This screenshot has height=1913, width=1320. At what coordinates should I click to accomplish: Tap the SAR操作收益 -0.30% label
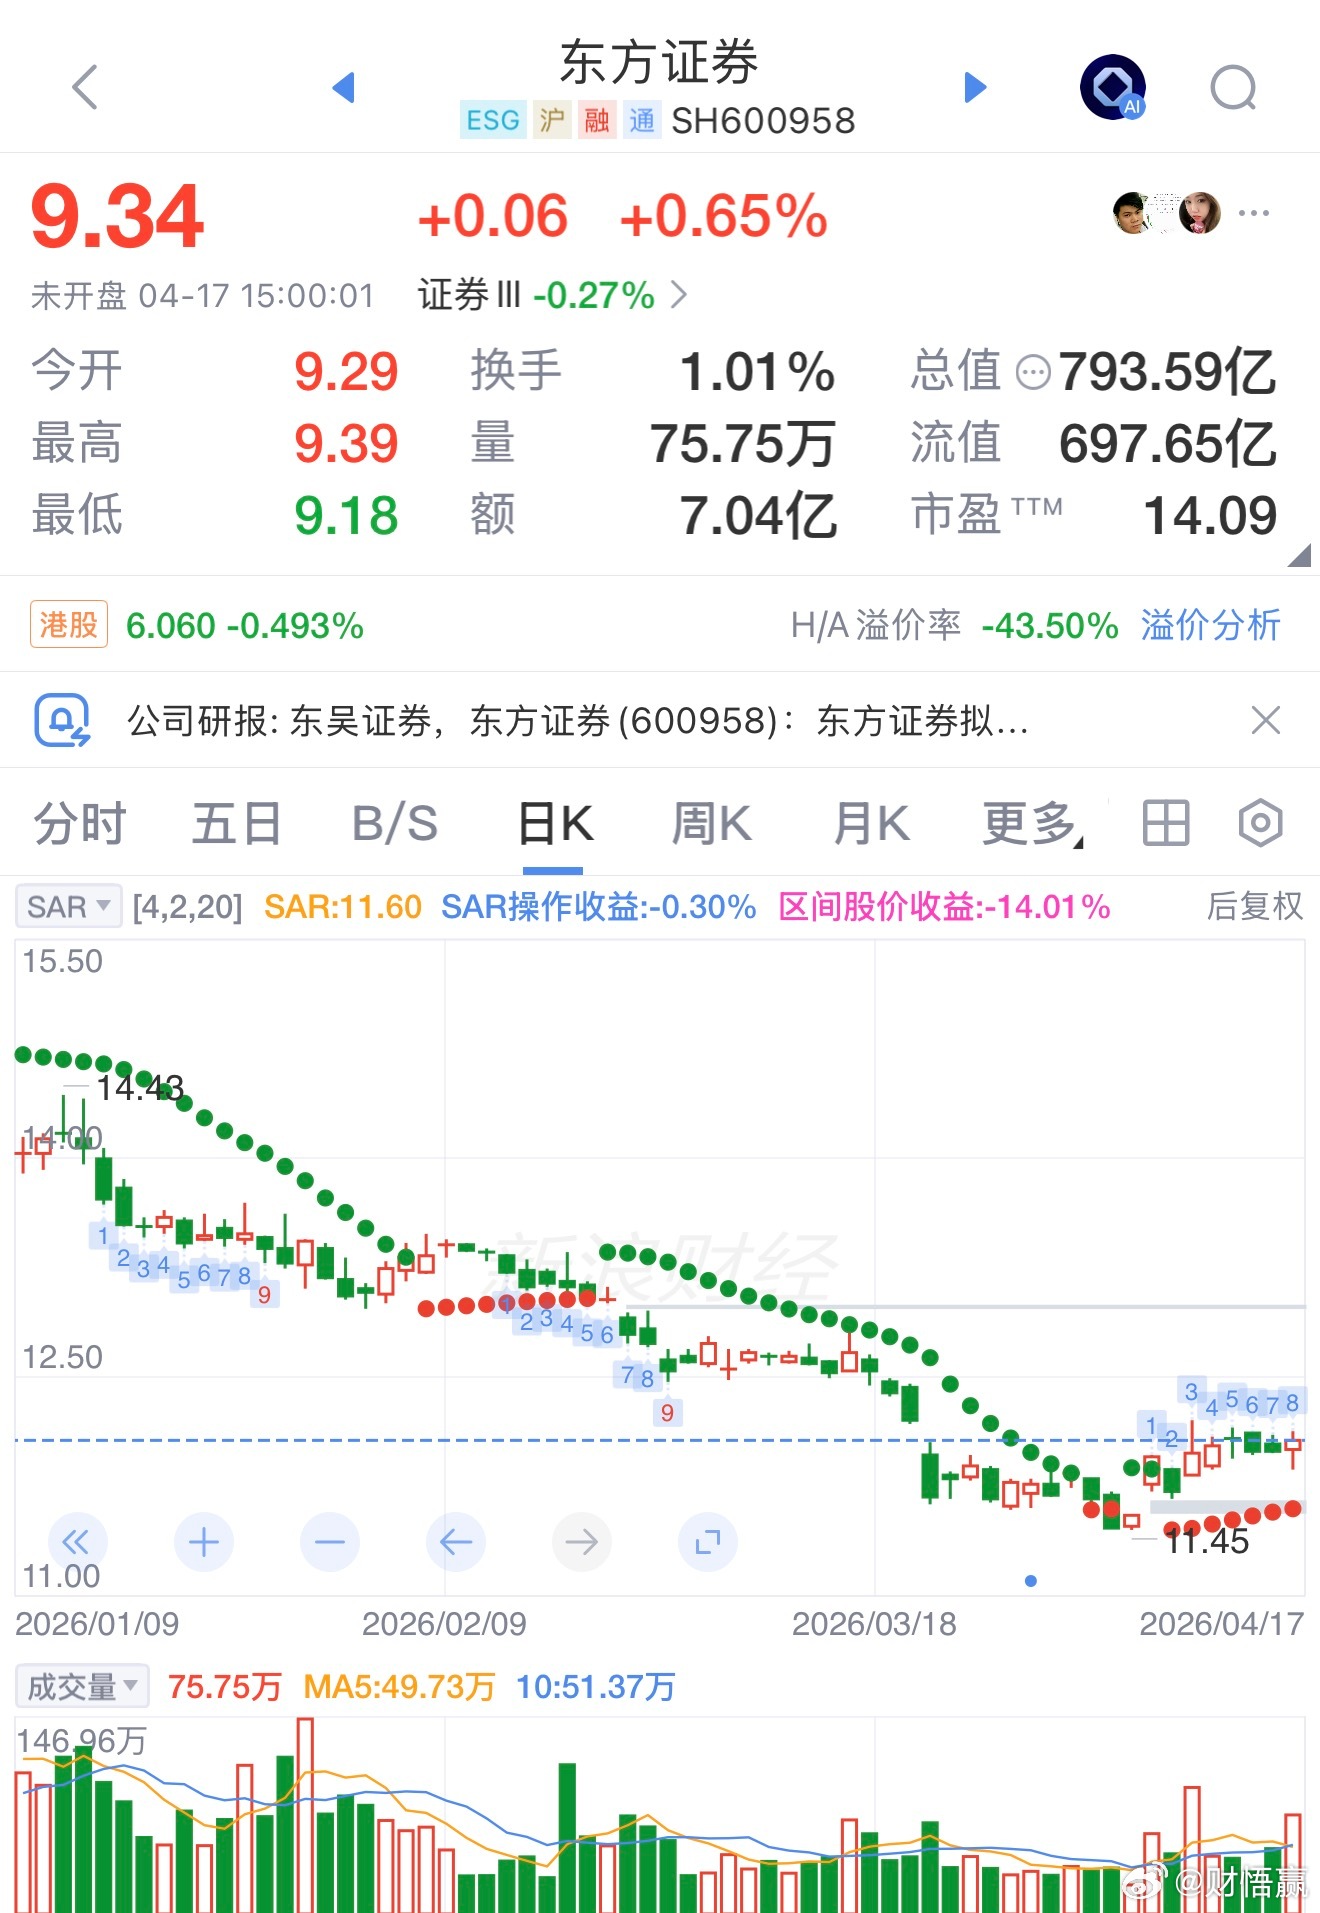point(598,907)
